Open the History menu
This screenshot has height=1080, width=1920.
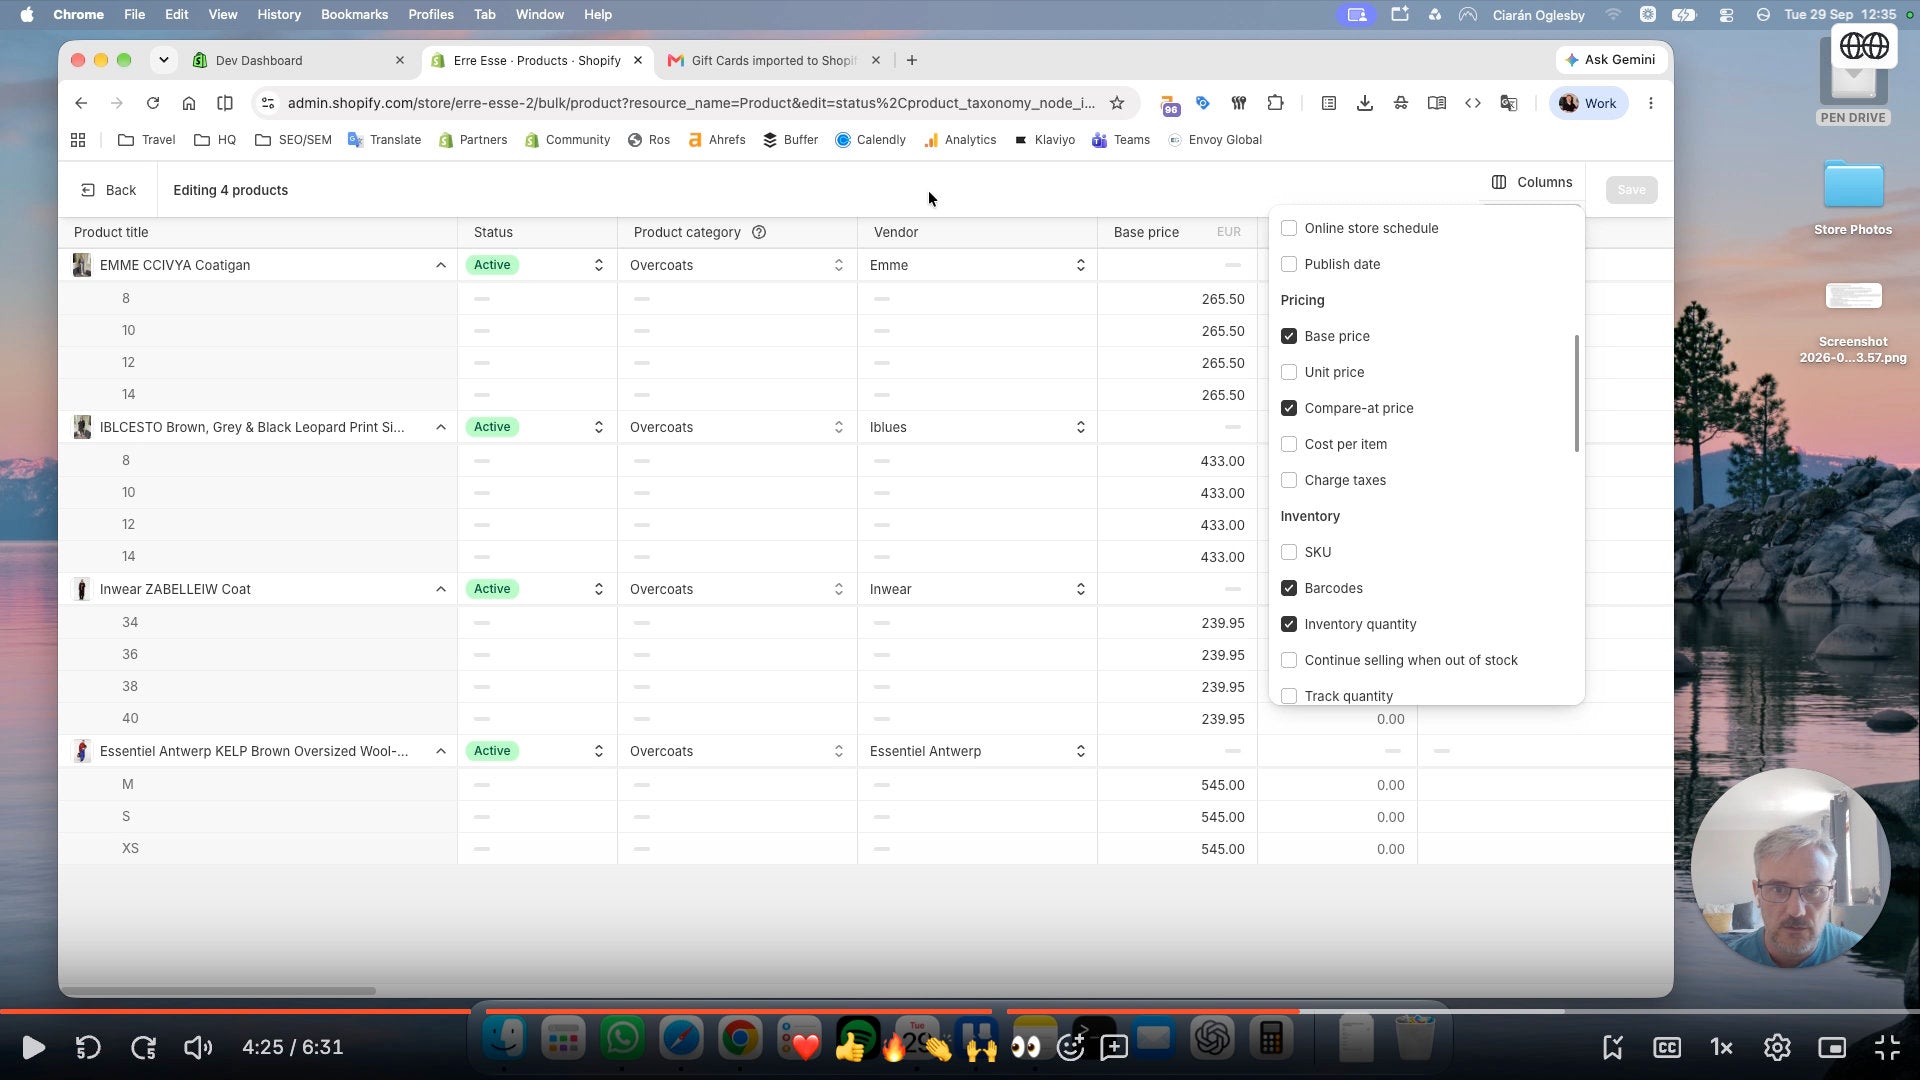coord(279,14)
